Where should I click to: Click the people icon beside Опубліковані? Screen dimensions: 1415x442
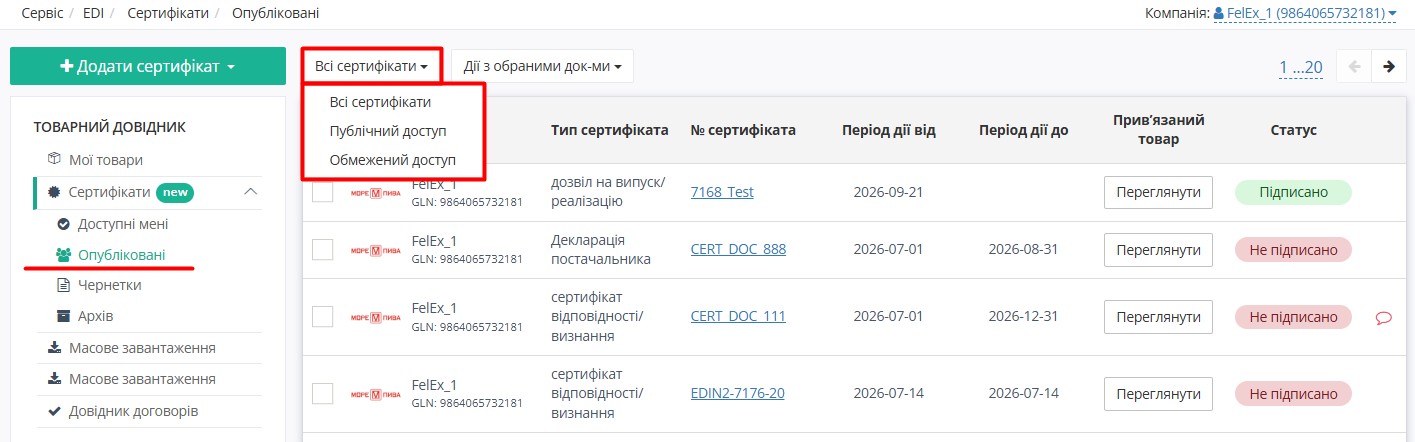64,255
